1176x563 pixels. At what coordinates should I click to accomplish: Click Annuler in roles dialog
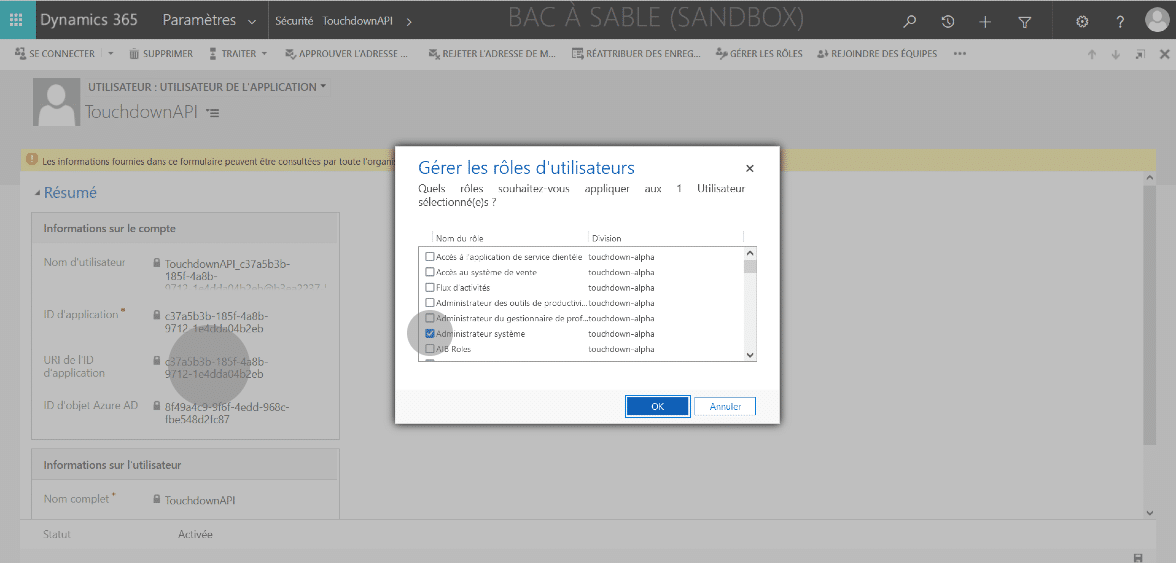(724, 406)
